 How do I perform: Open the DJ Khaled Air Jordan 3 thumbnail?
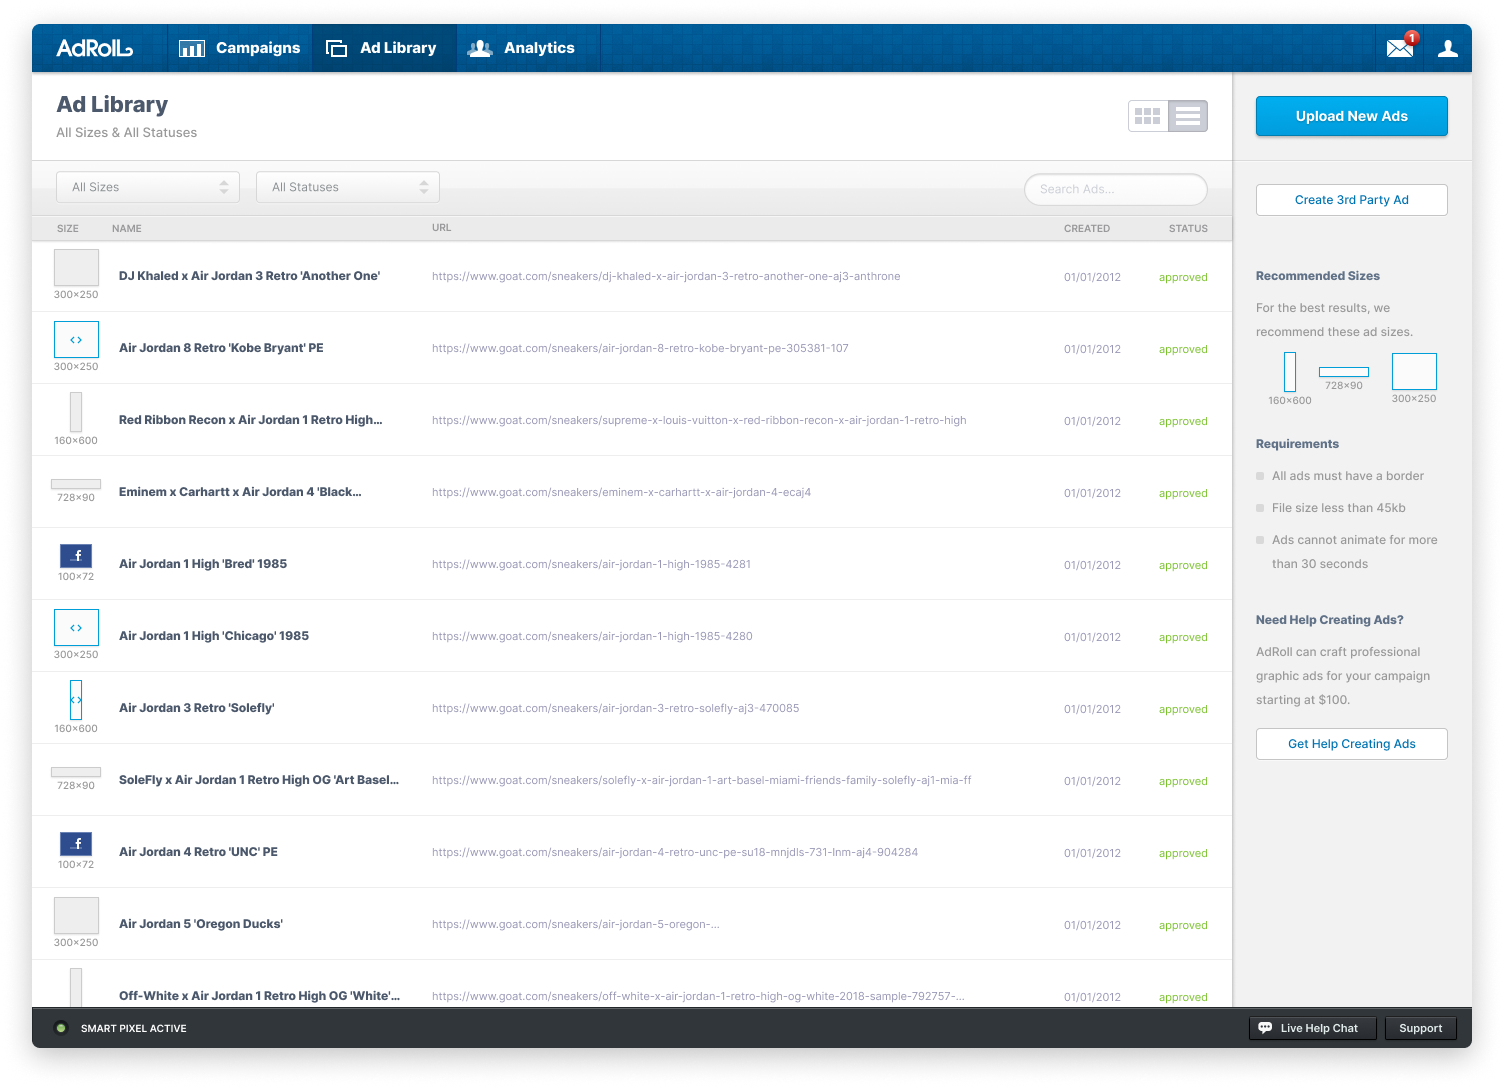click(x=76, y=268)
